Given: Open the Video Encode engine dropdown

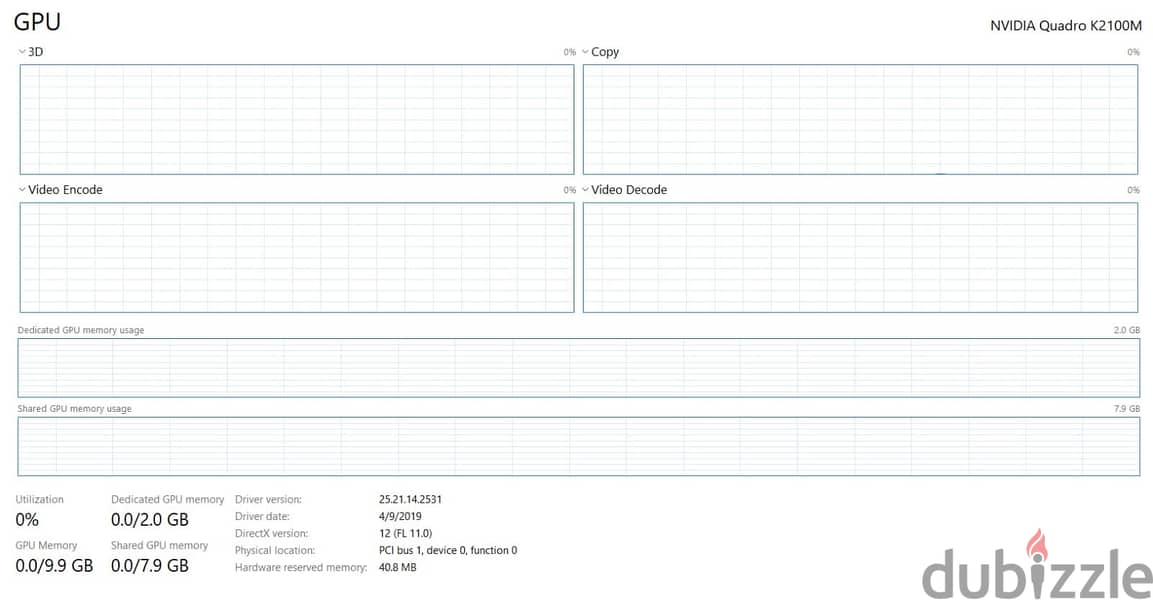Looking at the screenshot, I should pos(22,189).
